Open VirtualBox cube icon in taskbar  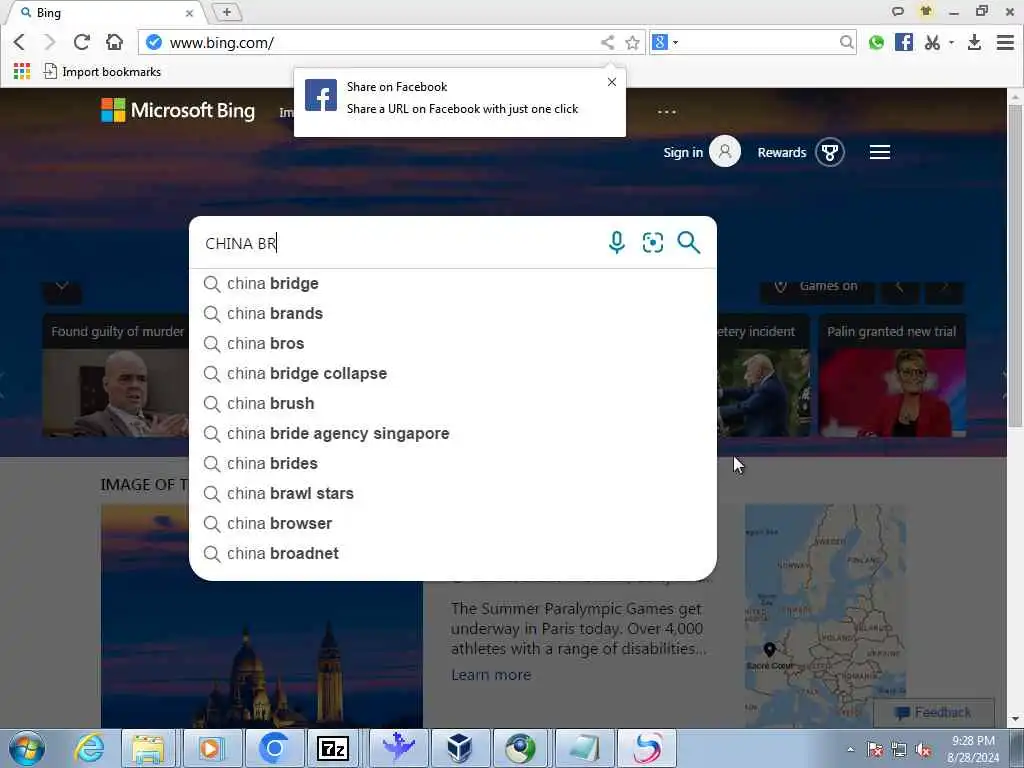coord(459,748)
